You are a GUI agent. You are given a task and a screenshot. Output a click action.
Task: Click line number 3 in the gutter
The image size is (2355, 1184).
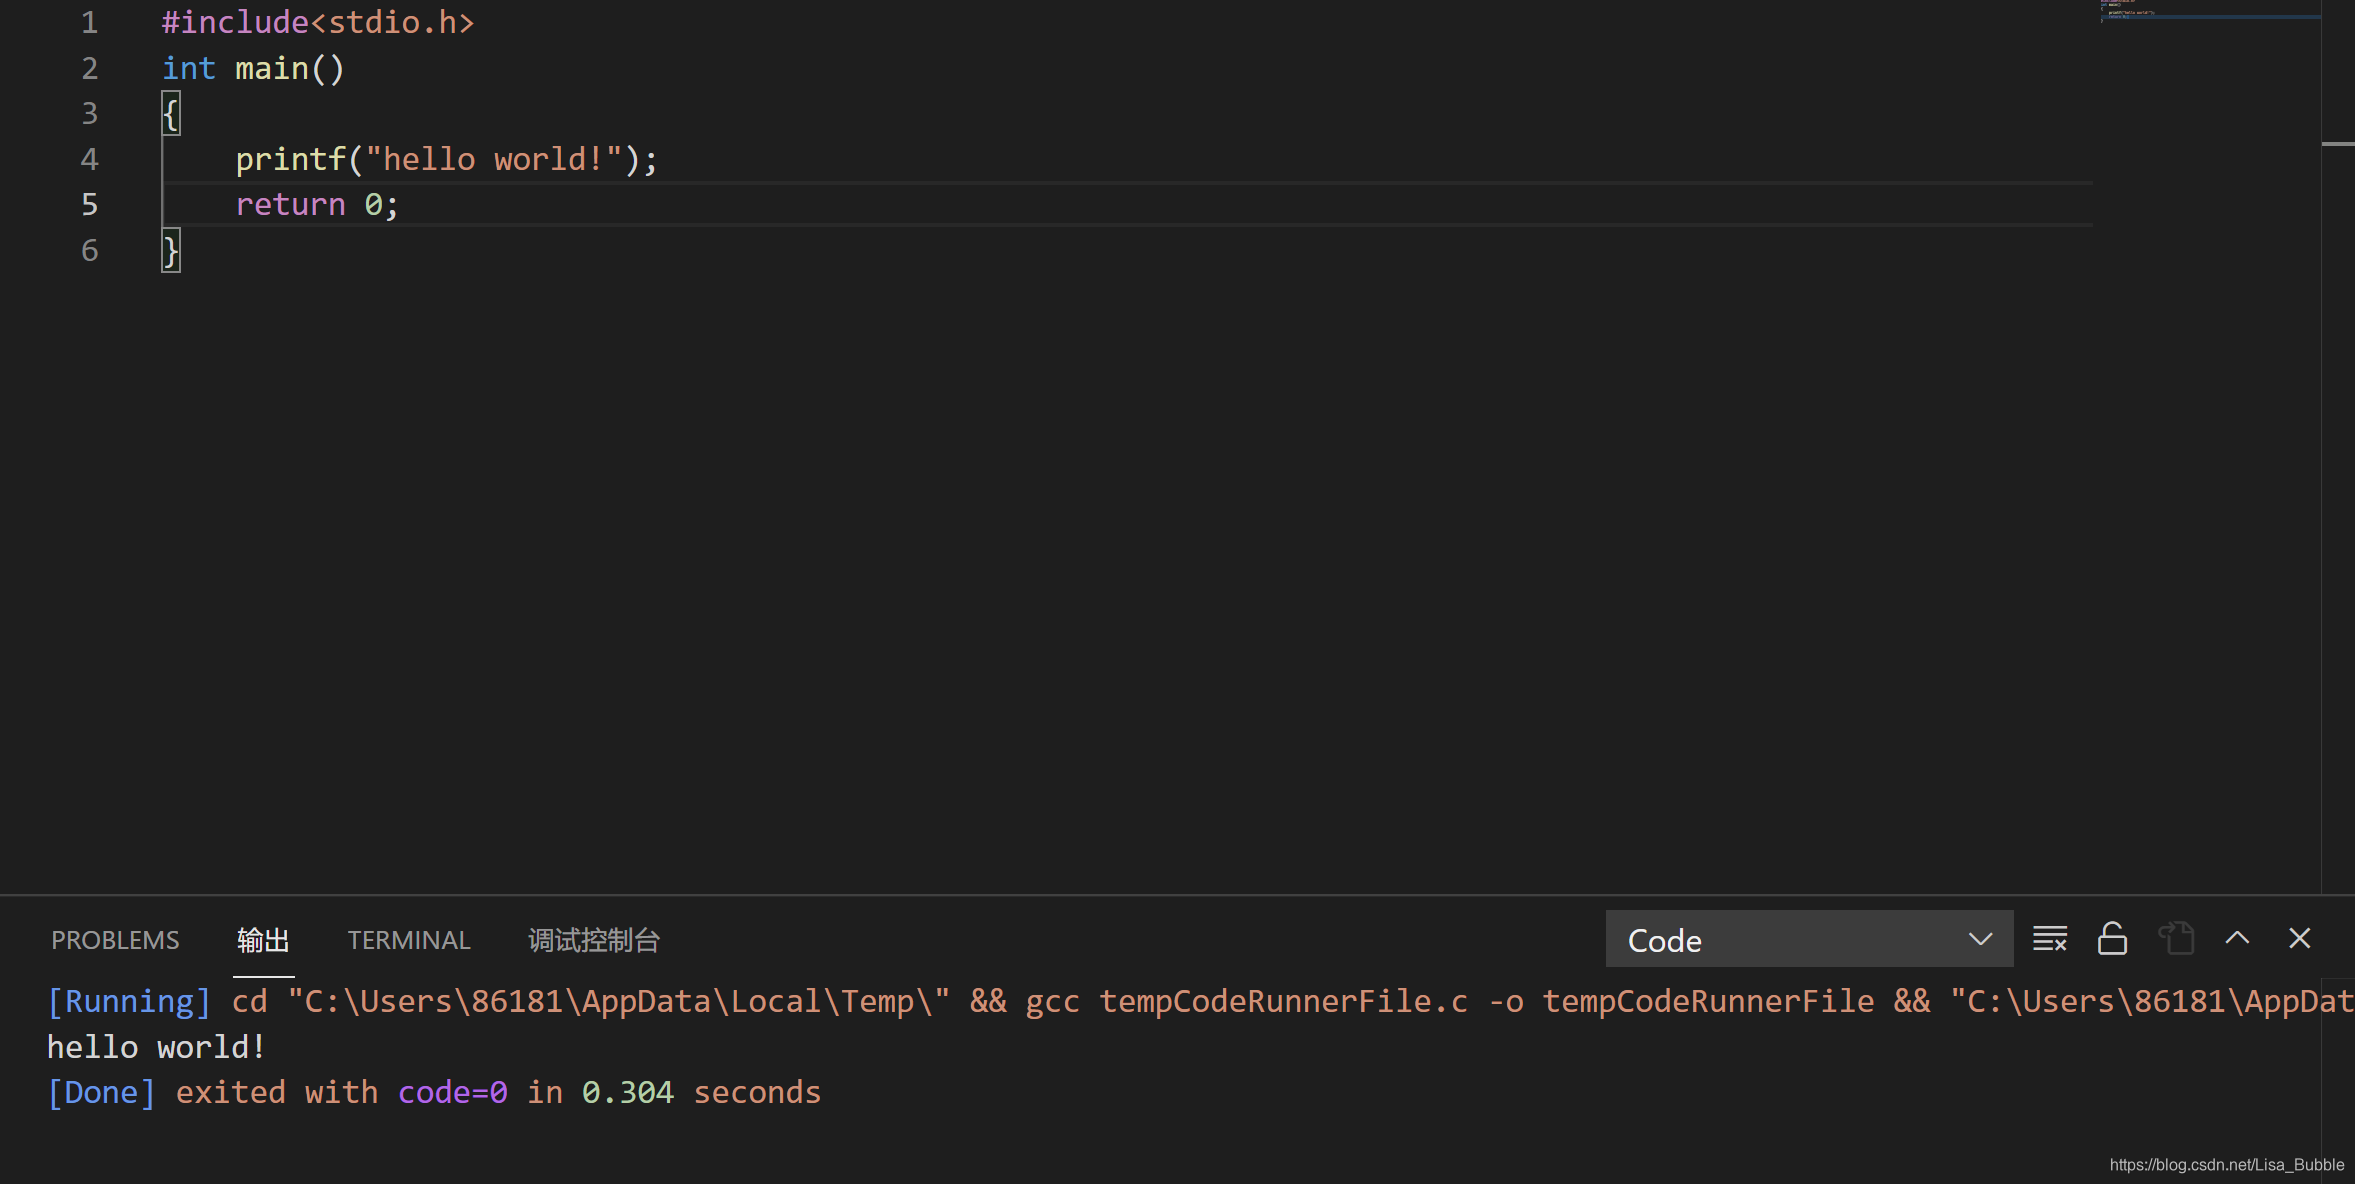pos(90,113)
